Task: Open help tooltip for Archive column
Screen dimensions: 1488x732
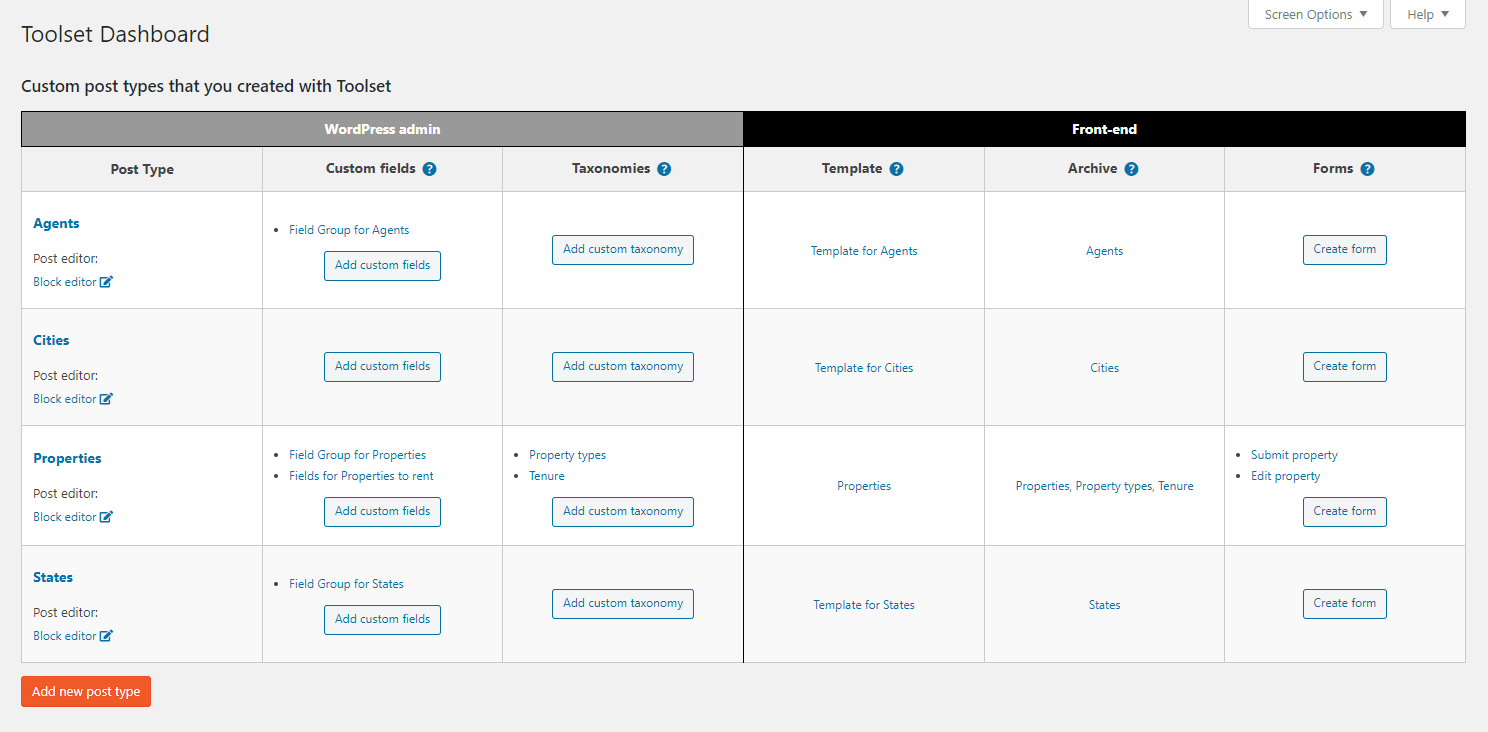Action: point(1131,169)
